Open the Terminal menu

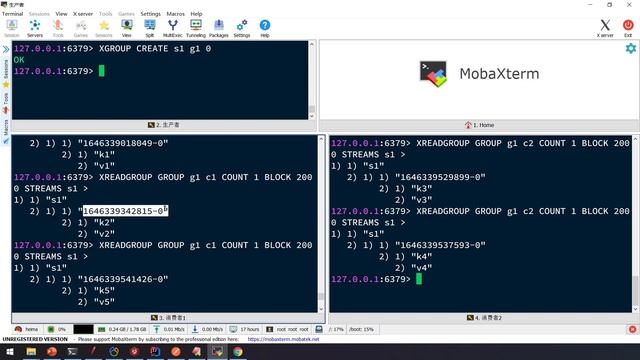[x=12, y=13]
